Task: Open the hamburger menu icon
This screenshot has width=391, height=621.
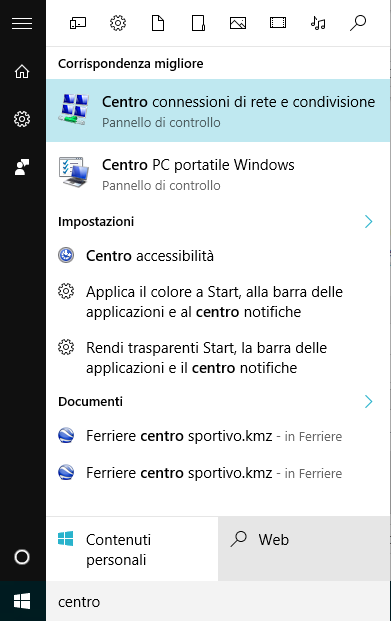Action: [x=22, y=24]
